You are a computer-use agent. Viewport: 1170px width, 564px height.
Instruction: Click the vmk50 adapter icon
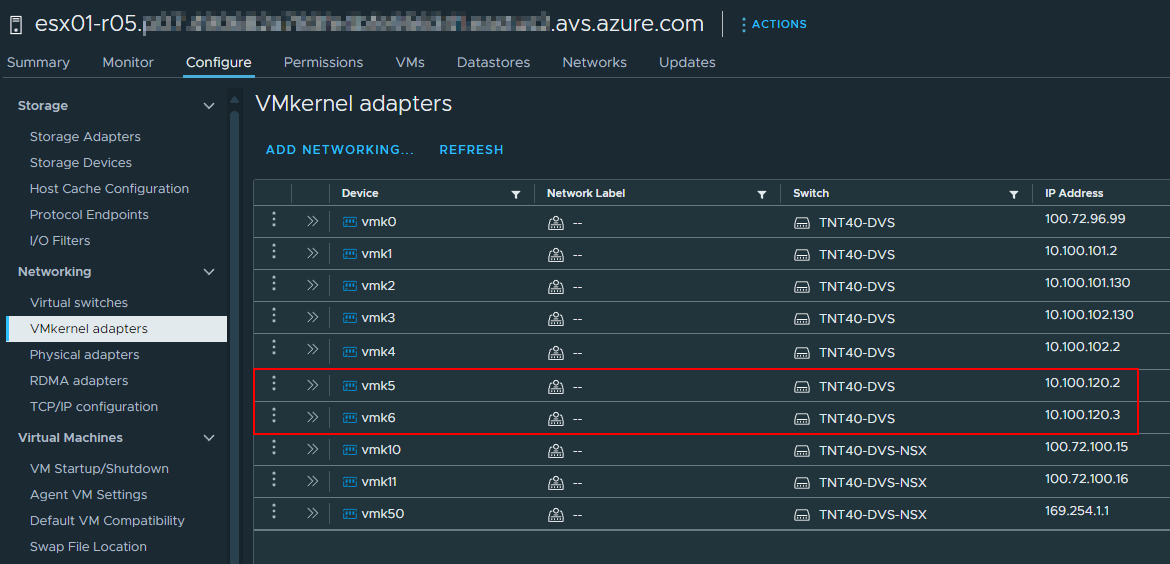[349, 515]
